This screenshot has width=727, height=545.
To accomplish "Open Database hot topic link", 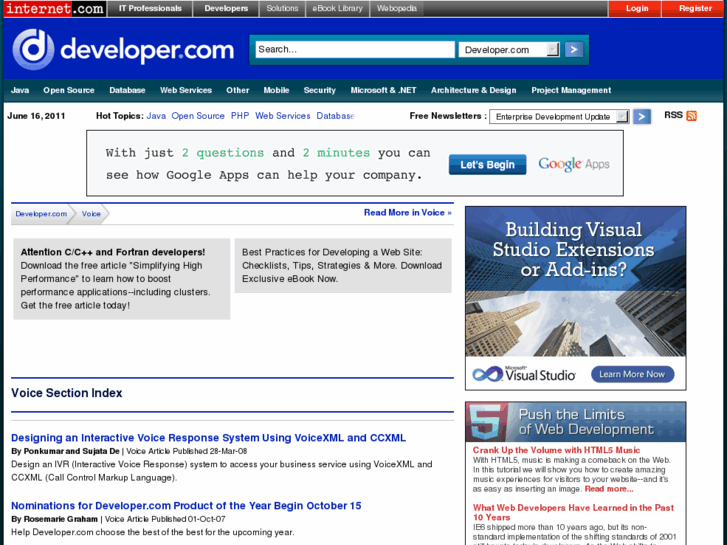I will (335, 116).
